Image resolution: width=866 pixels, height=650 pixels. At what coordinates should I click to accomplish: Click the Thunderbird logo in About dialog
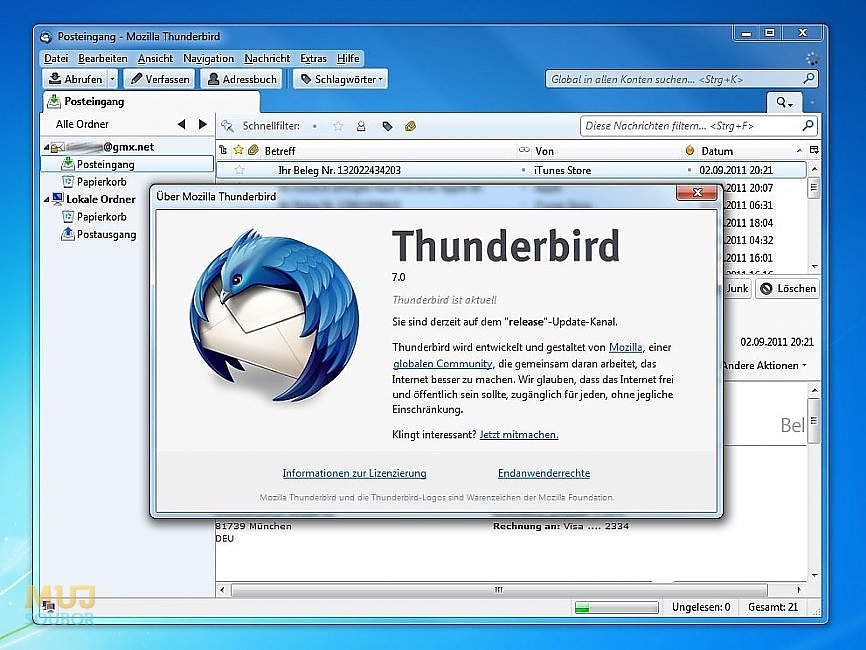(274, 315)
